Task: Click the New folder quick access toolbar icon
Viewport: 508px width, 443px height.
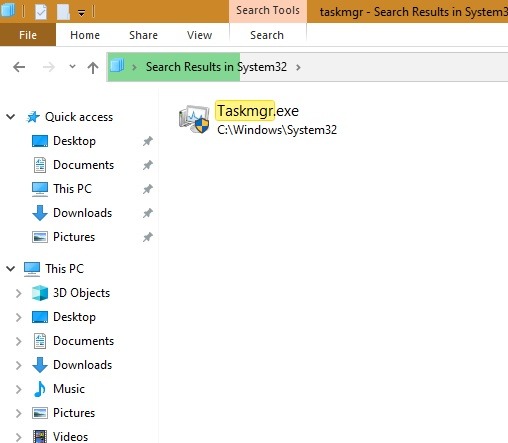Action: (x=63, y=12)
